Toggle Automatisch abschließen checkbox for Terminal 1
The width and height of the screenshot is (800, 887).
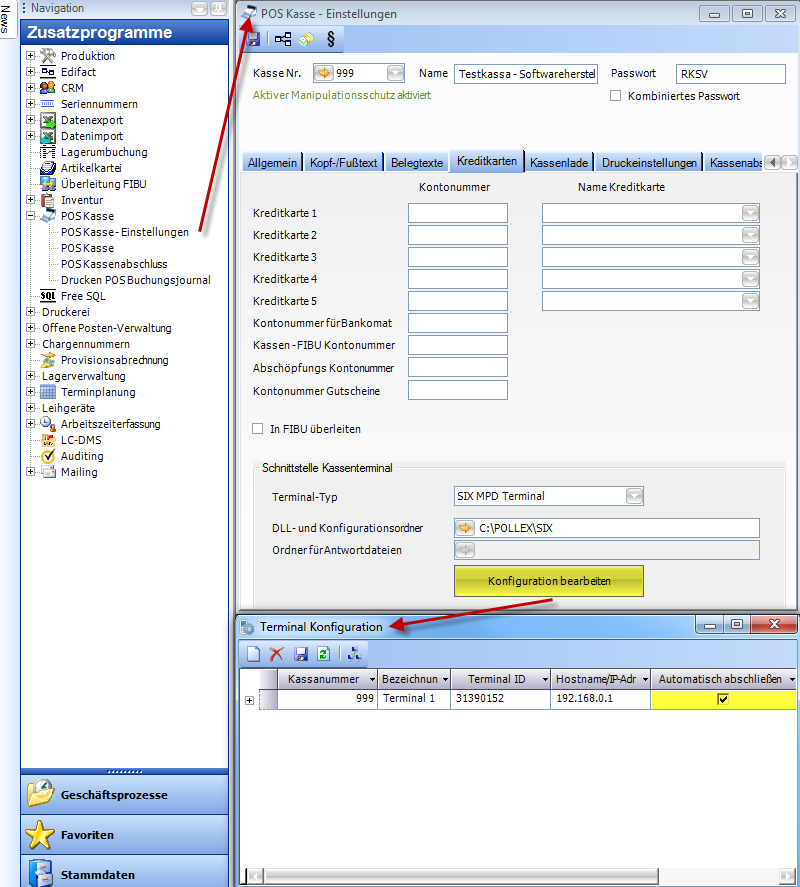click(723, 699)
